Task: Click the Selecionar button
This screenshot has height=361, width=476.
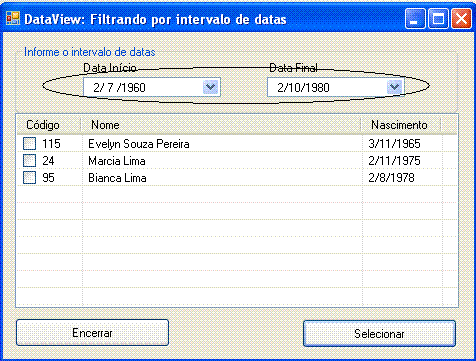Action: [379, 334]
